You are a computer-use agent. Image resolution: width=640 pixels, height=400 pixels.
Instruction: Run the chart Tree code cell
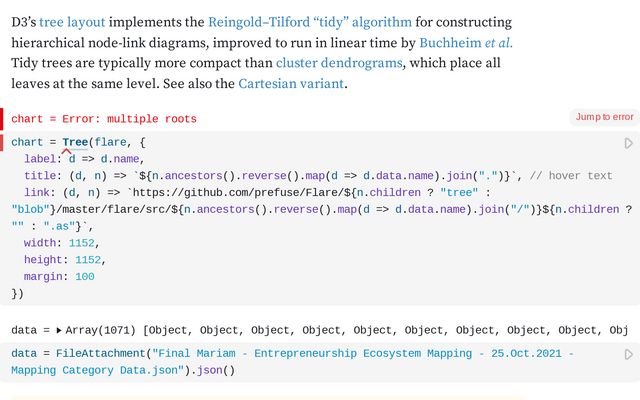[x=628, y=143]
